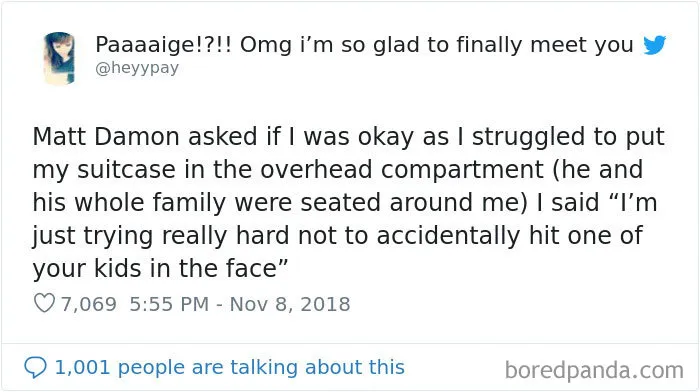Click the last tweet line your kids in the face
The height and width of the screenshot is (392, 700).
[160, 268]
